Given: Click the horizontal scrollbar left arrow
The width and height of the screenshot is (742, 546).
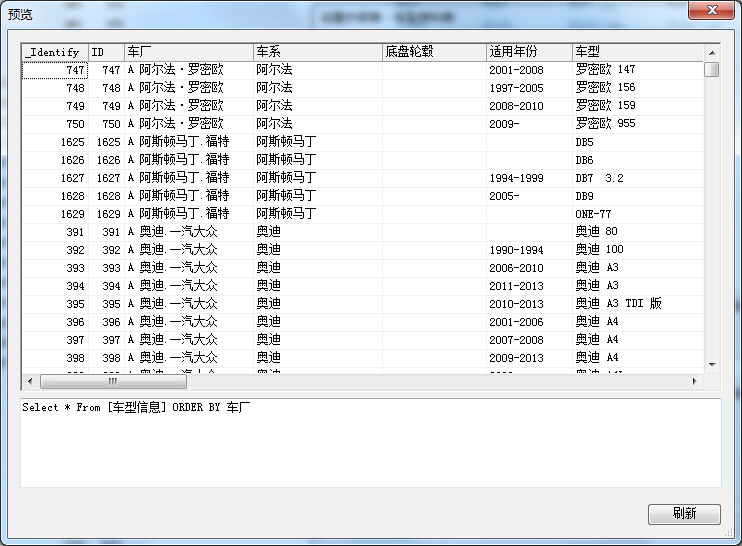Looking at the screenshot, I should pos(30,381).
